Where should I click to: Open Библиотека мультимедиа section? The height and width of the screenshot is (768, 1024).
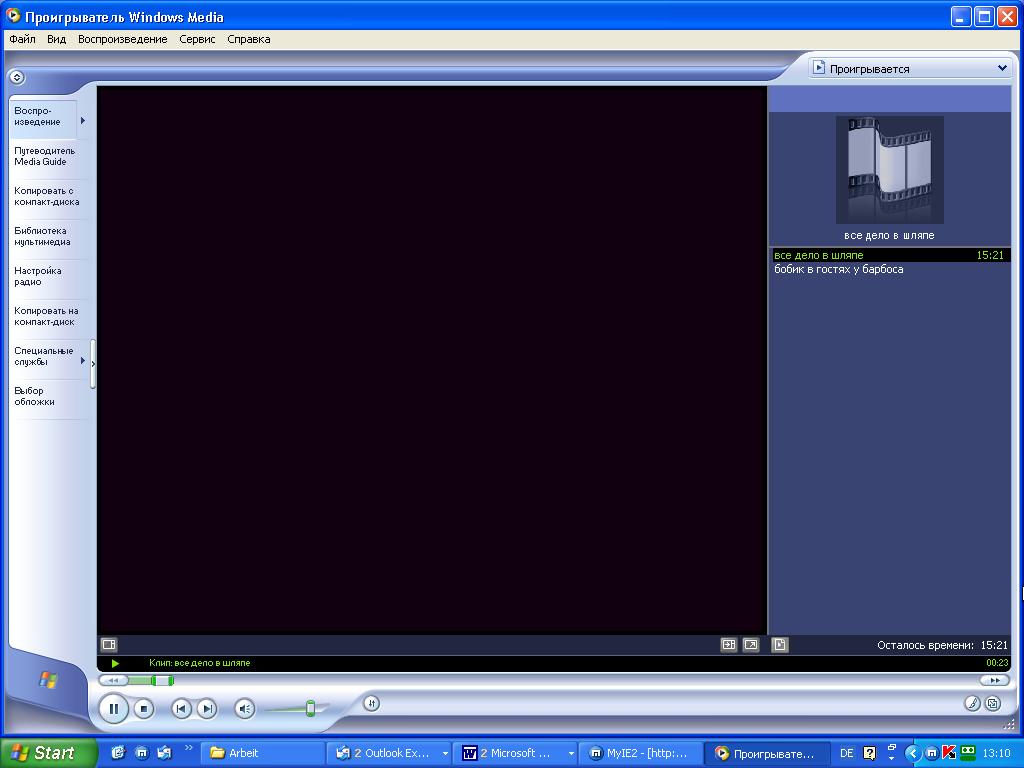coord(42,236)
